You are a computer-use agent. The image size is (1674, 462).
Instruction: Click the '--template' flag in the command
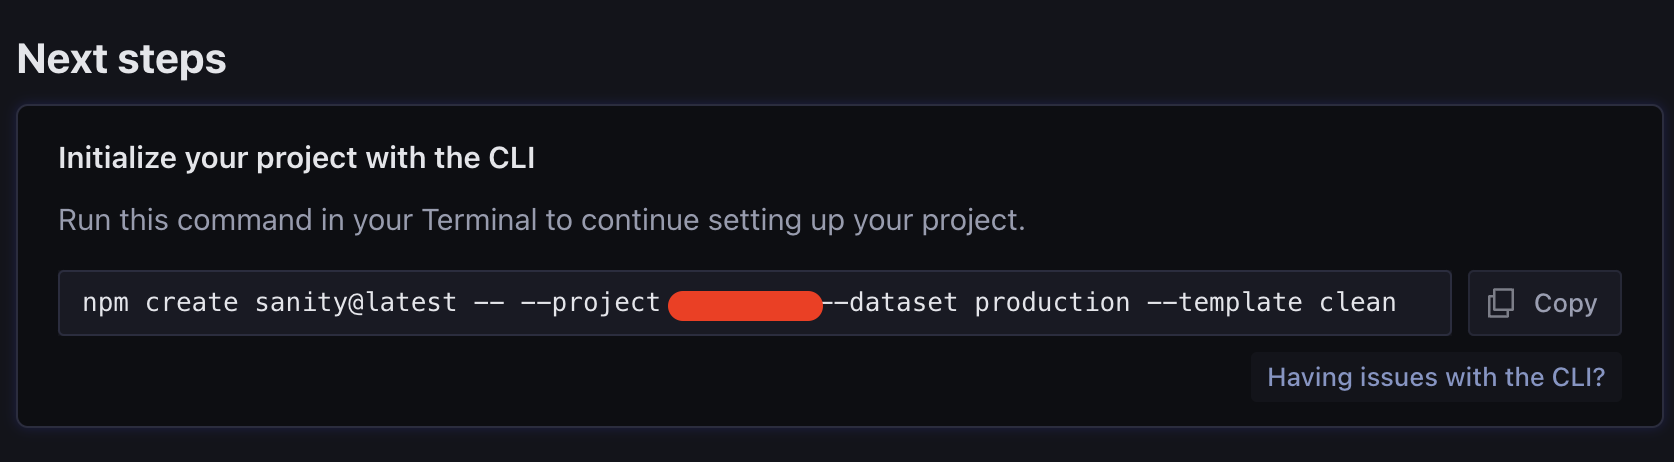(1224, 302)
